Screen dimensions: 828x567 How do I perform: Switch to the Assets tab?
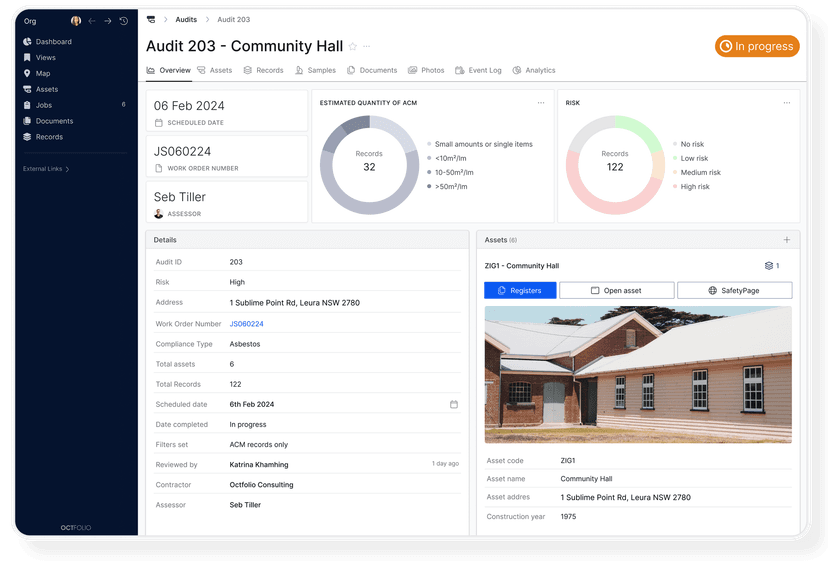(214, 70)
